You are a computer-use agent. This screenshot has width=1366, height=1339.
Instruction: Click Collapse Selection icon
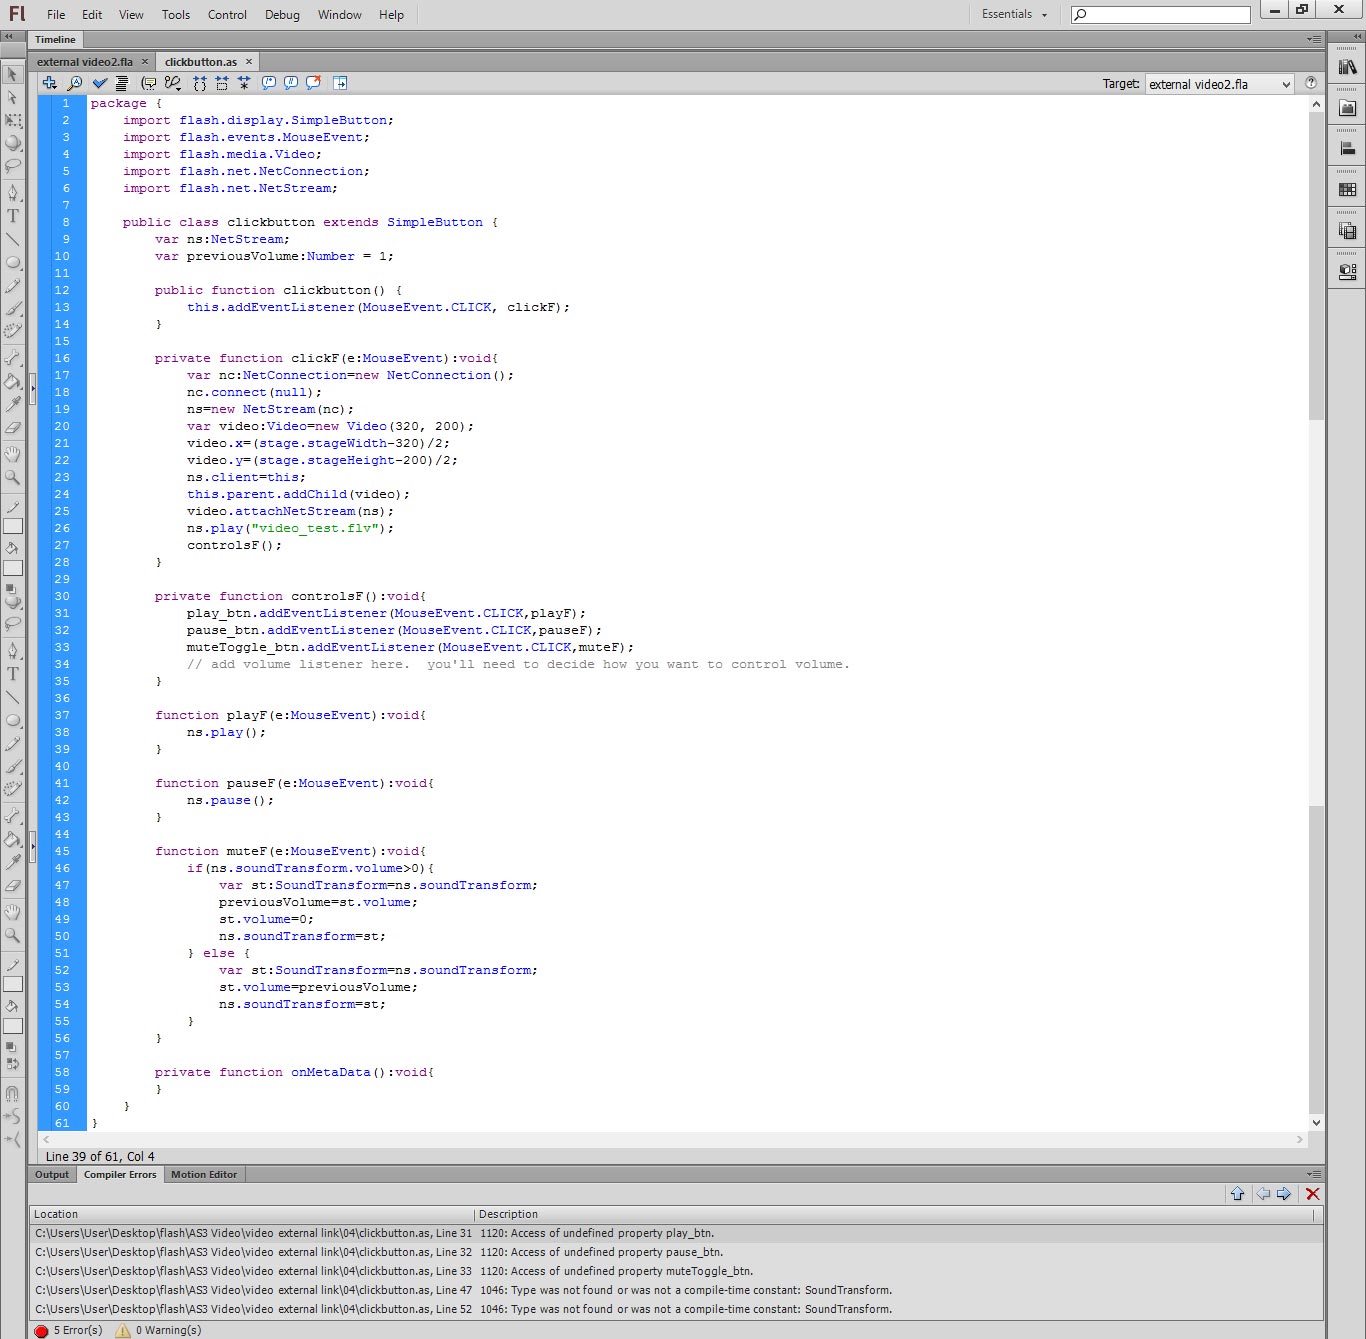(x=222, y=83)
